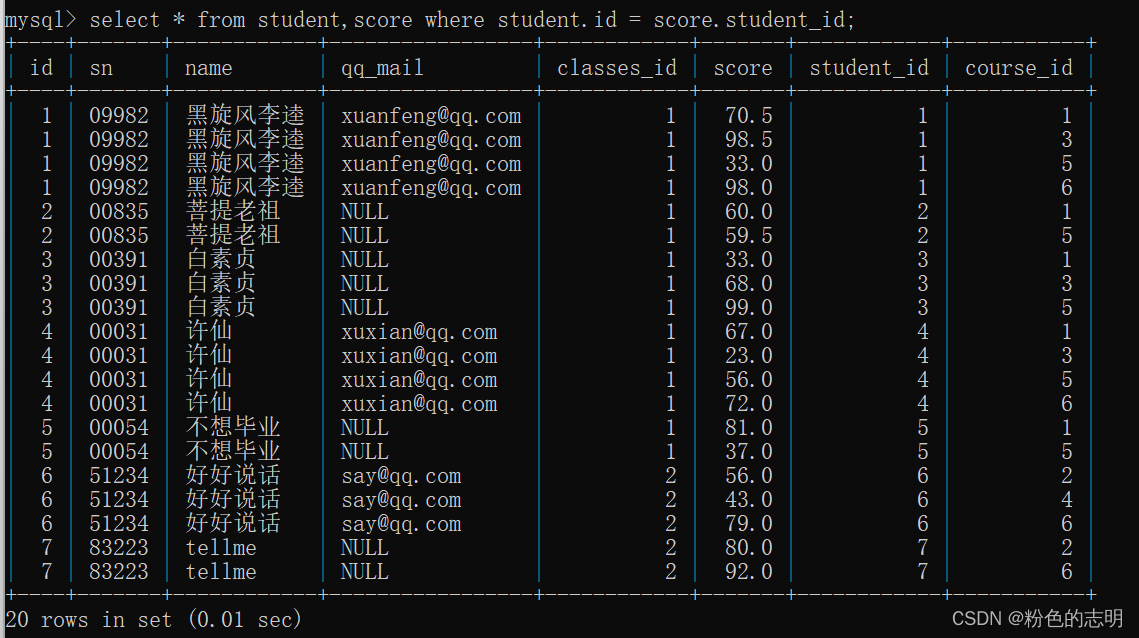Select the 'student_id' column header
The image size is (1139, 638).
(x=869, y=68)
